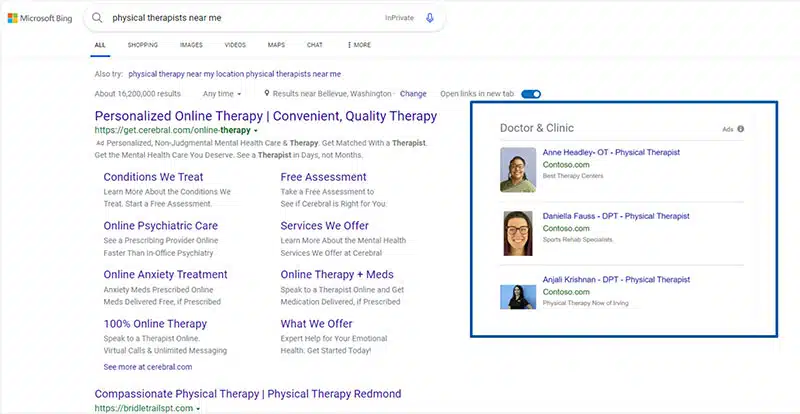Click the search magnifier icon

pyautogui.click(x=97, y=18)
